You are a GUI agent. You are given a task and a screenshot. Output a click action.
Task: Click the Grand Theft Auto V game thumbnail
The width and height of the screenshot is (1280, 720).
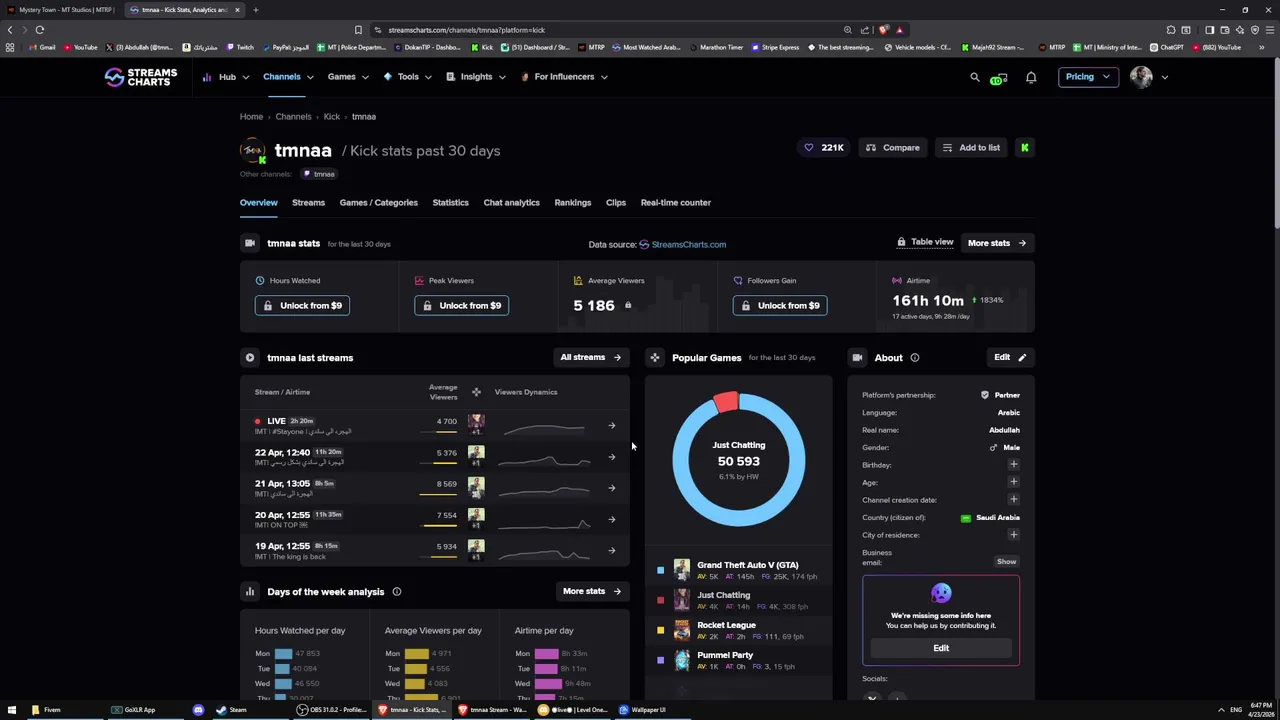click(682, 570)
